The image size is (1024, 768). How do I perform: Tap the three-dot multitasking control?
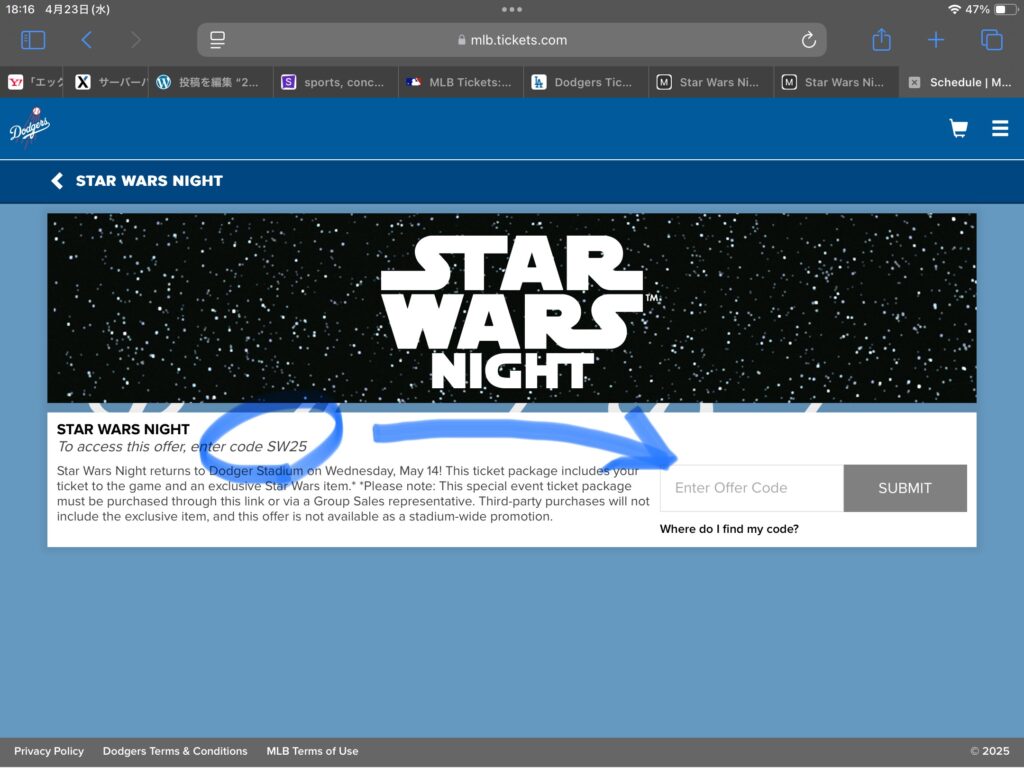(x=512, y=9)
